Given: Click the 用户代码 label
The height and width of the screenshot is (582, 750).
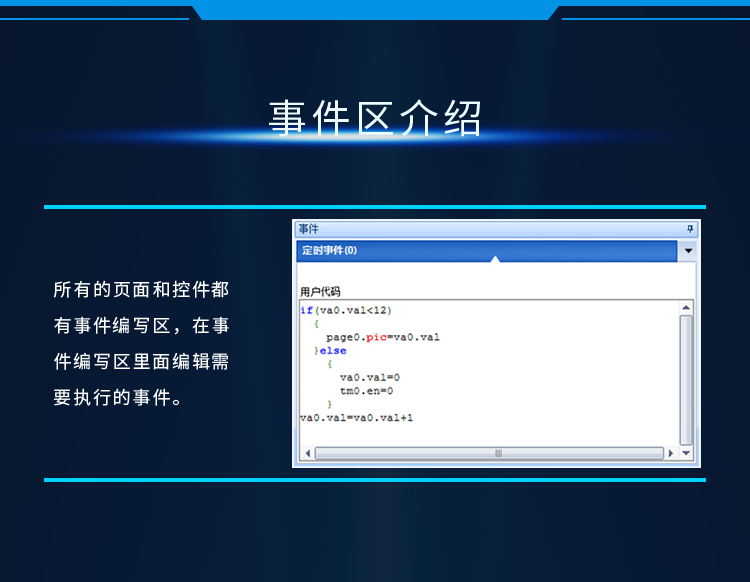Looking at the screenshot, I should tap(321, 292).
